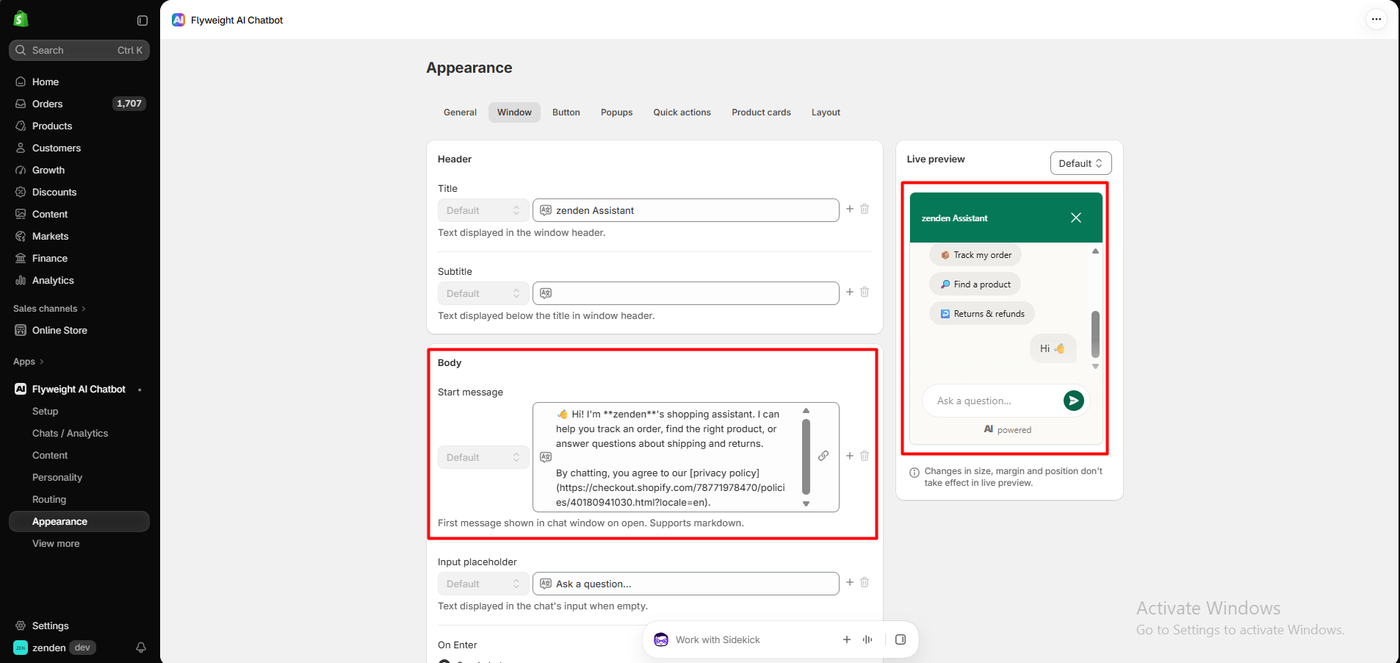Click the Growth icon in the sidebar
This screenshot has height=663, width=1400.
[x=21, y=170]
